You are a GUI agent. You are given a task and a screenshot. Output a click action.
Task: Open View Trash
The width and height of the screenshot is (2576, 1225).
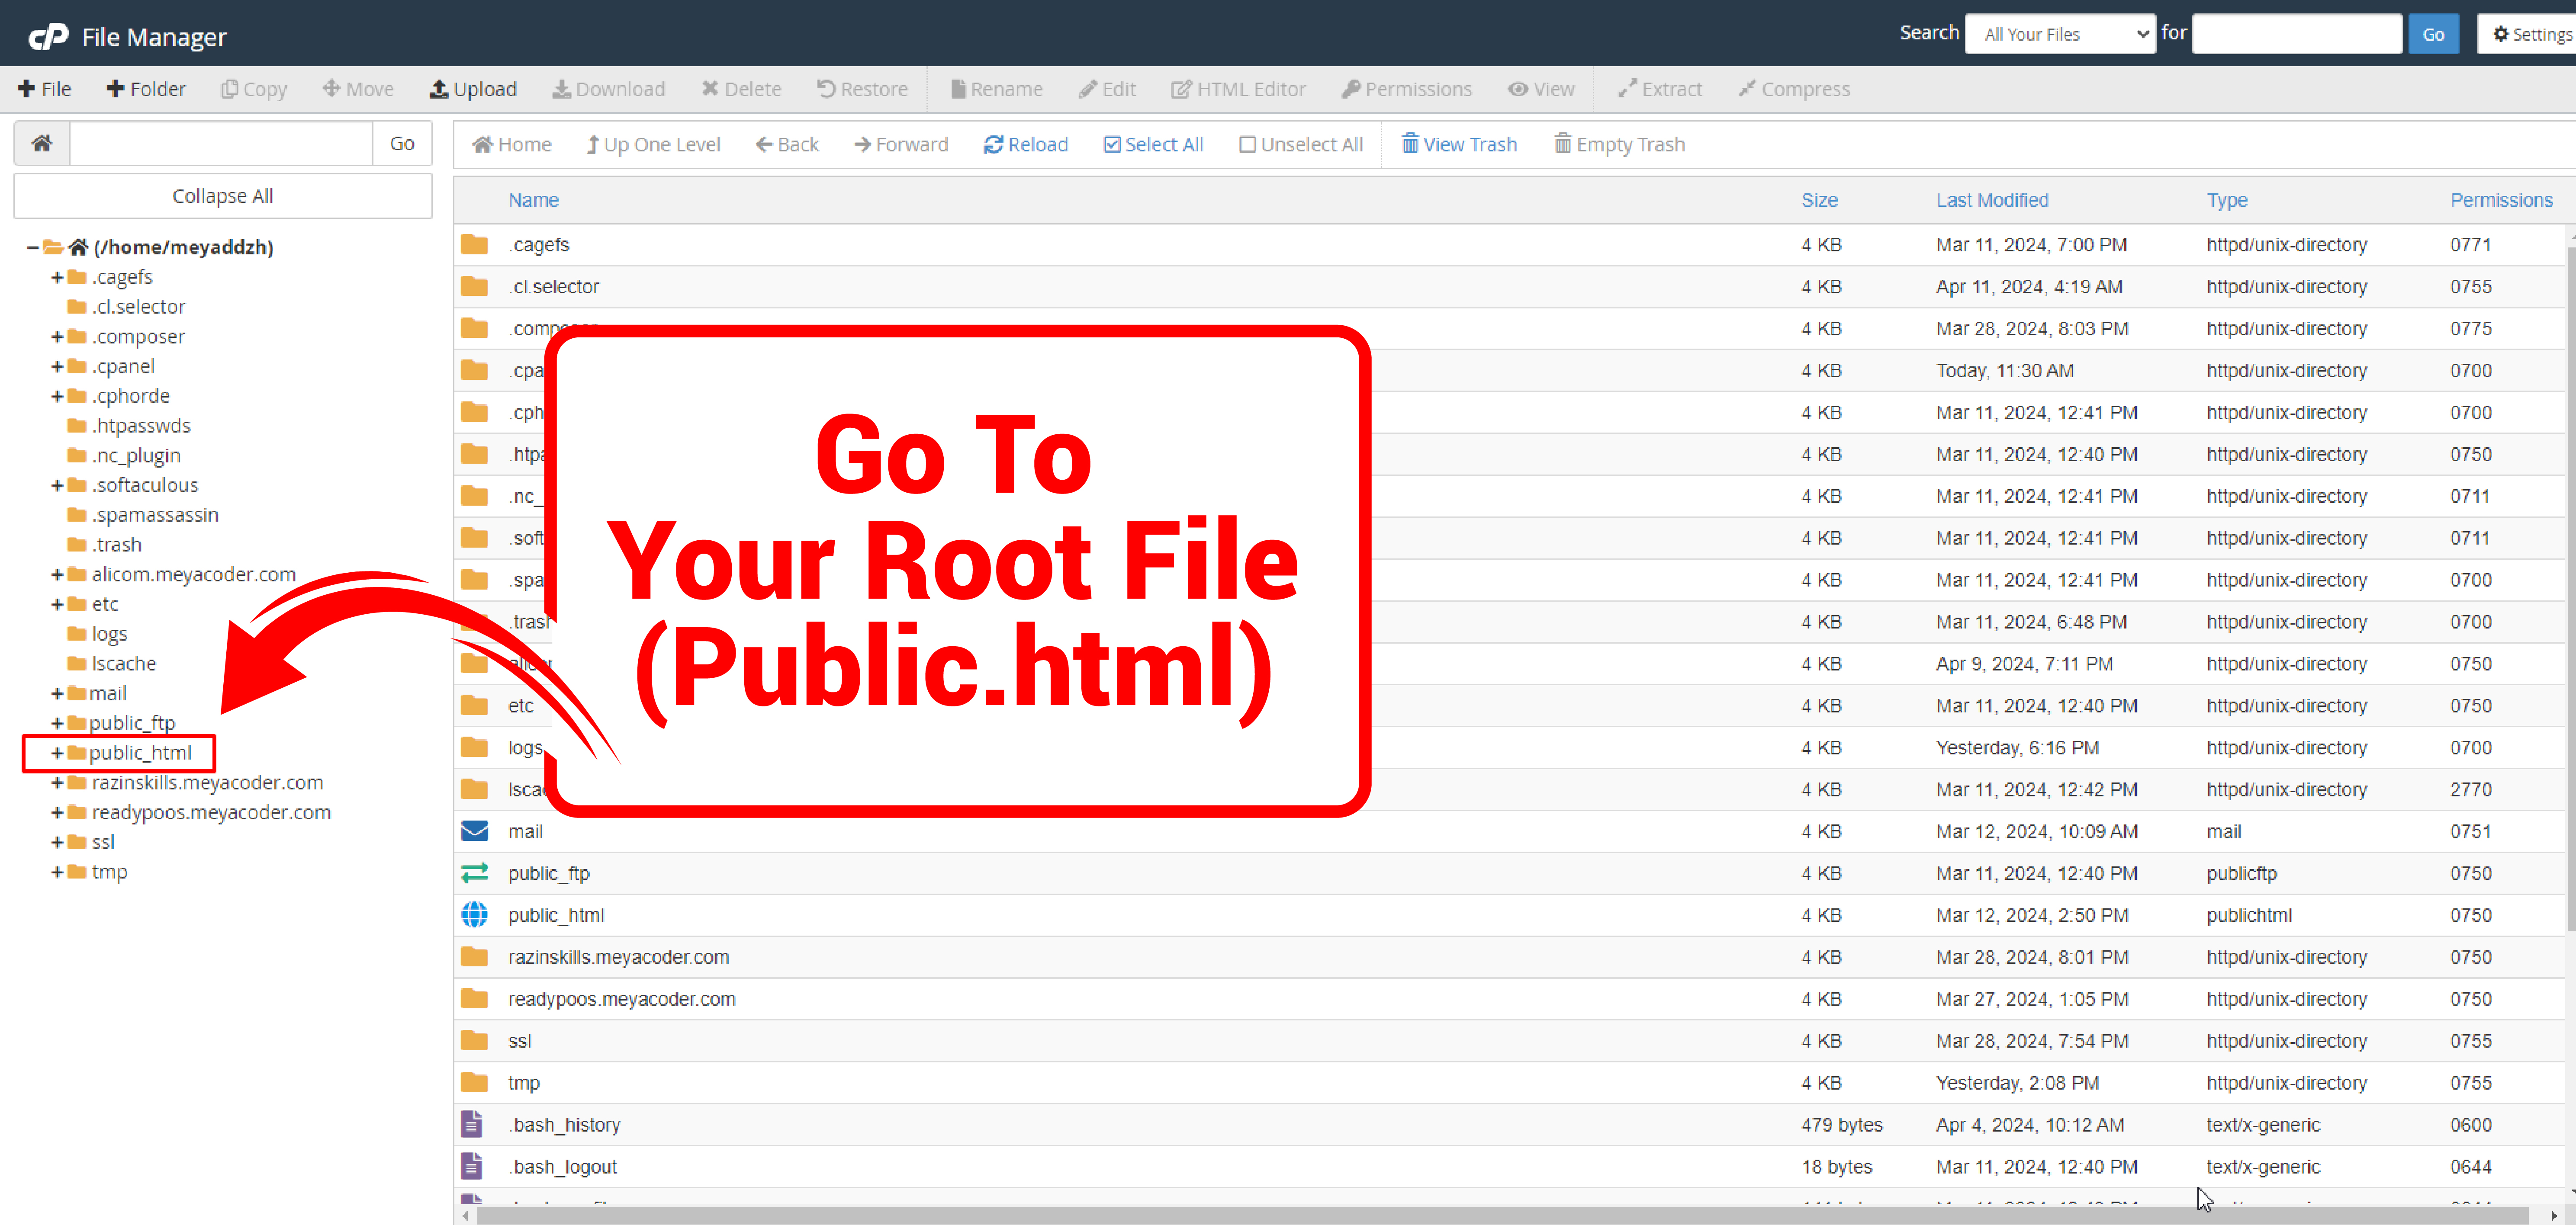coord(1459,144)
